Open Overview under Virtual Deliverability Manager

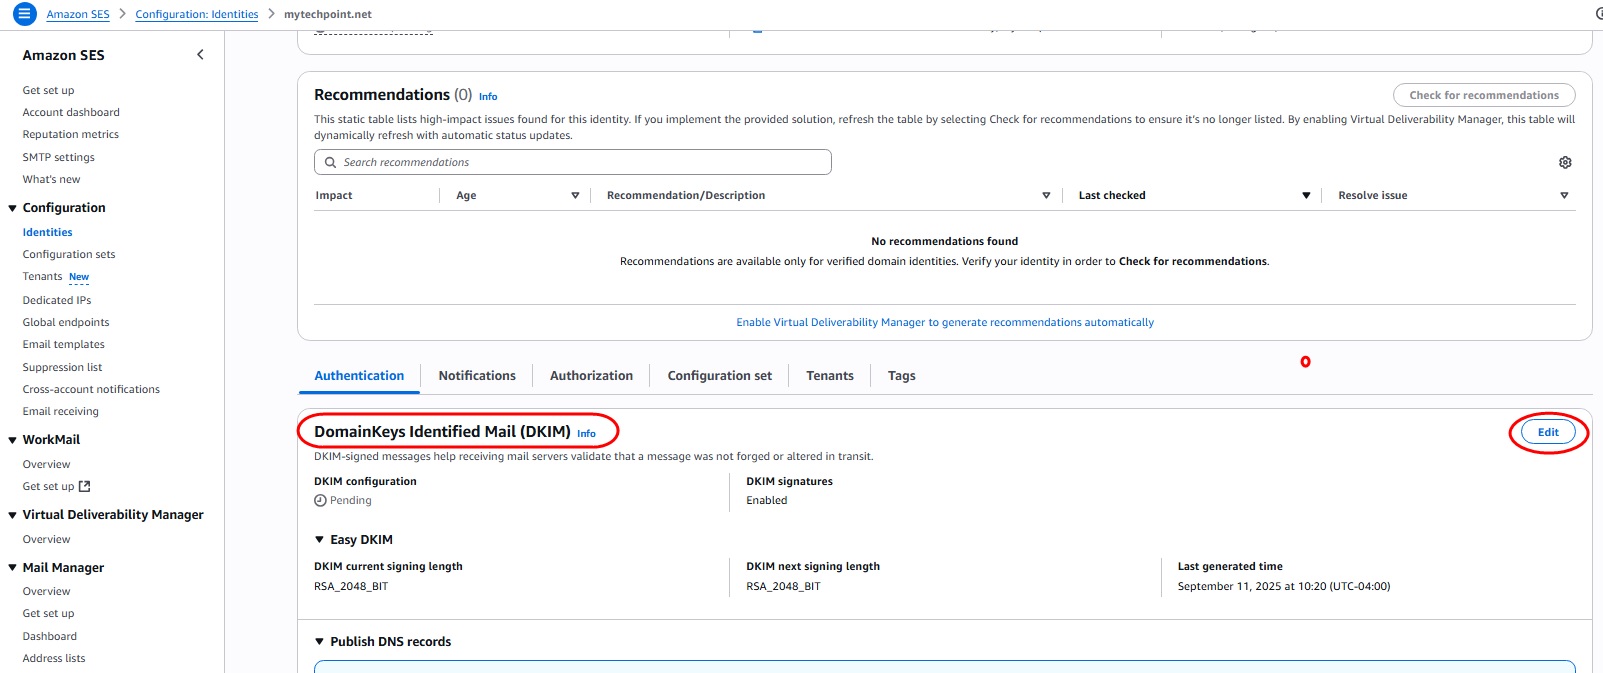[x=46, y=540]
